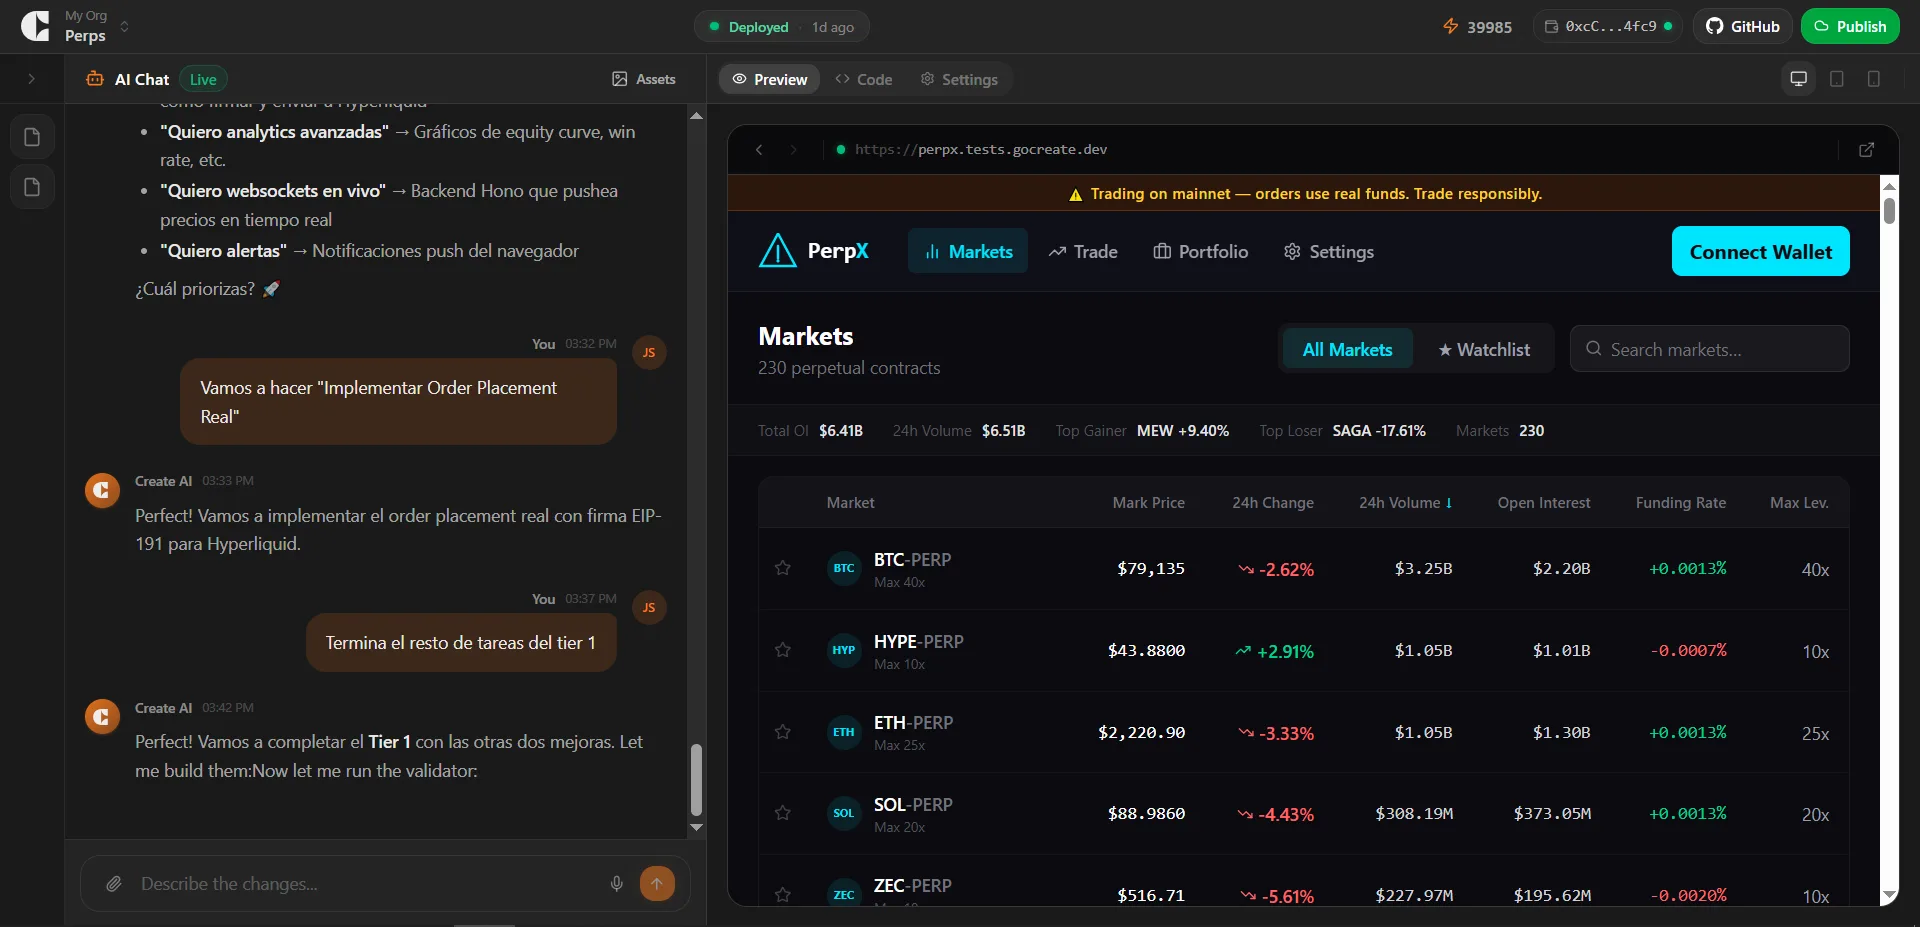Open the My Org Perps project switcher
1920x927 pixels.
point(97,26)
